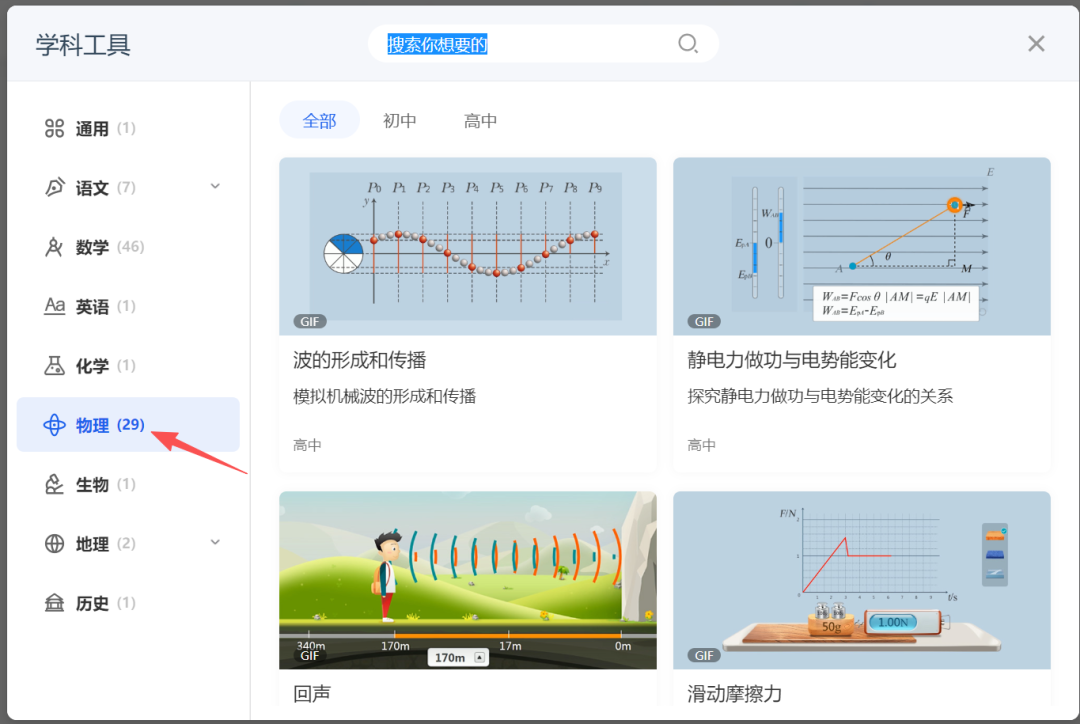Click the 地理 globe icon
The height and width of the screenshot is (724, 1080).
56,544
